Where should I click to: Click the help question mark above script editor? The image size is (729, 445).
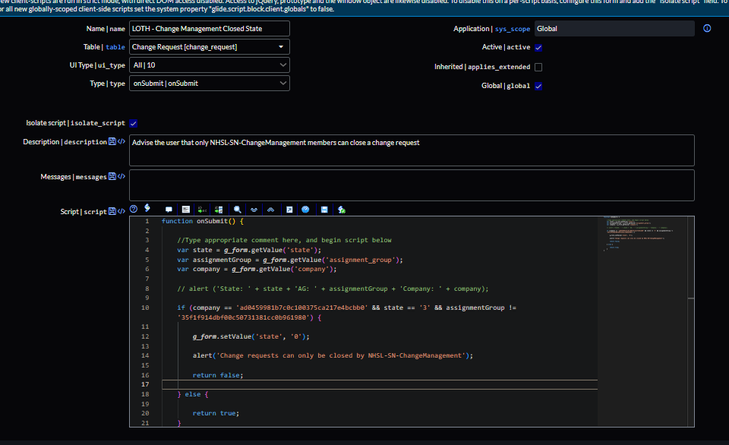[133, 209]
